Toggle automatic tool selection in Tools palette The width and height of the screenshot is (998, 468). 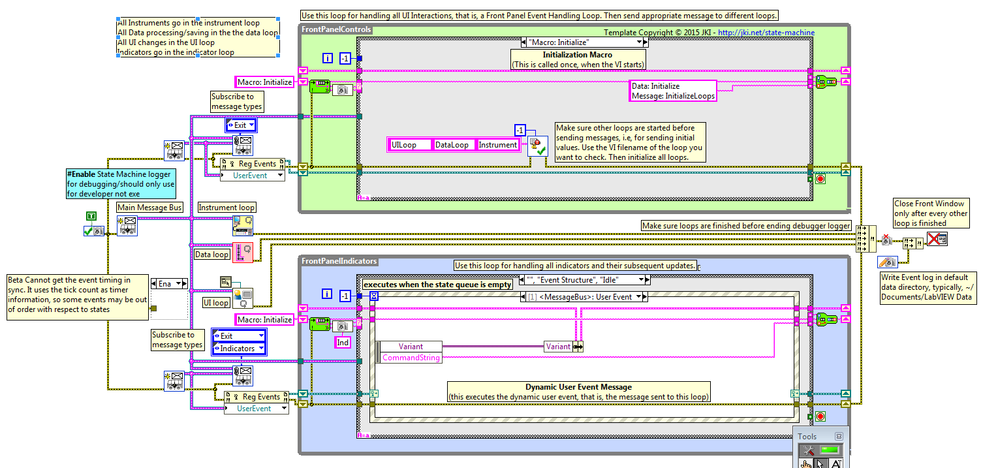828,451
